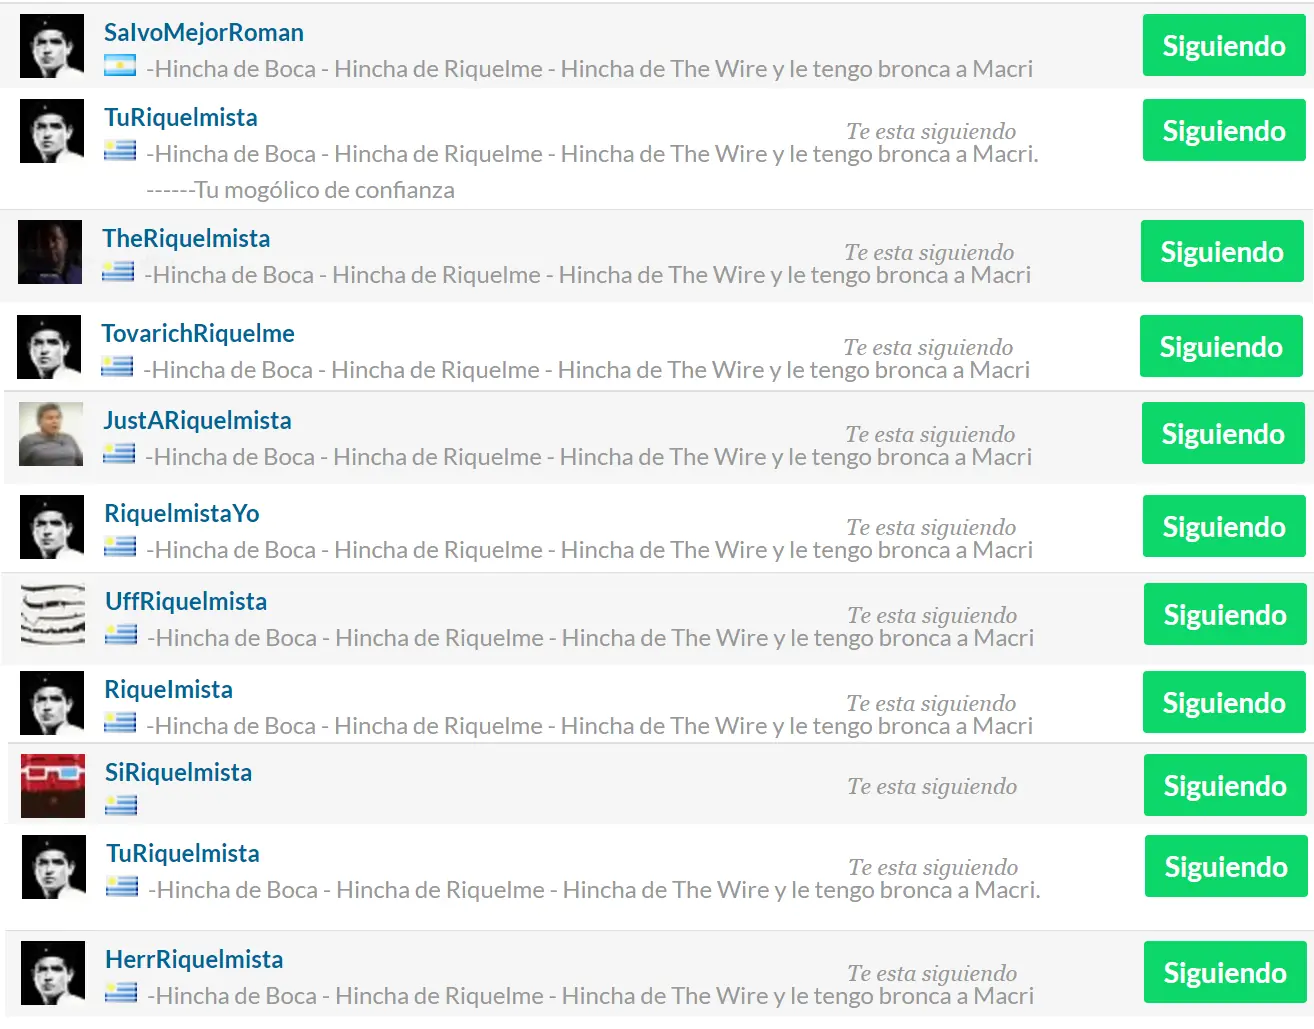This screenshot has width=1314, height=1029.
Task: Click the Argentina flag icon under SalvoMejorRoman
Action: pyautogui.click(x=120, y=66)
